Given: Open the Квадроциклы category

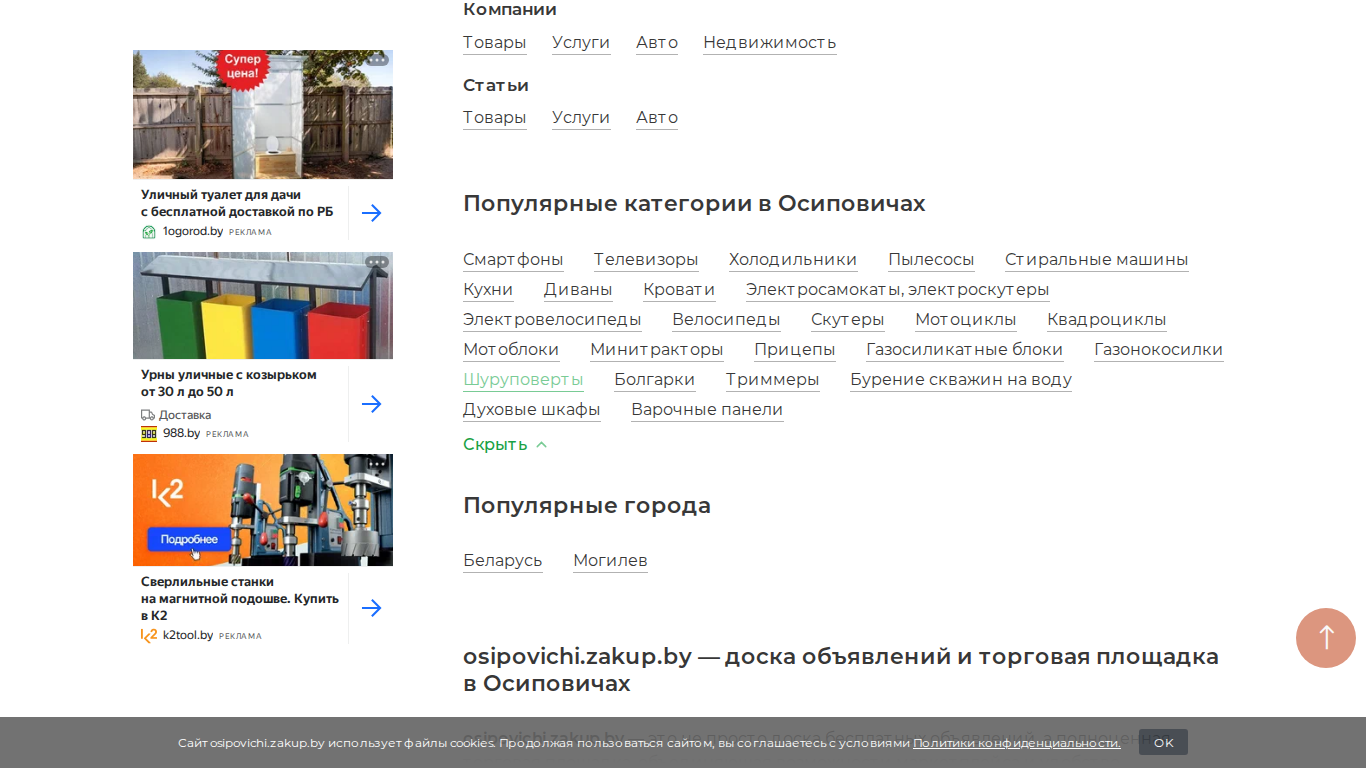Looking at the screenshot, I should tap(1106, 319).
